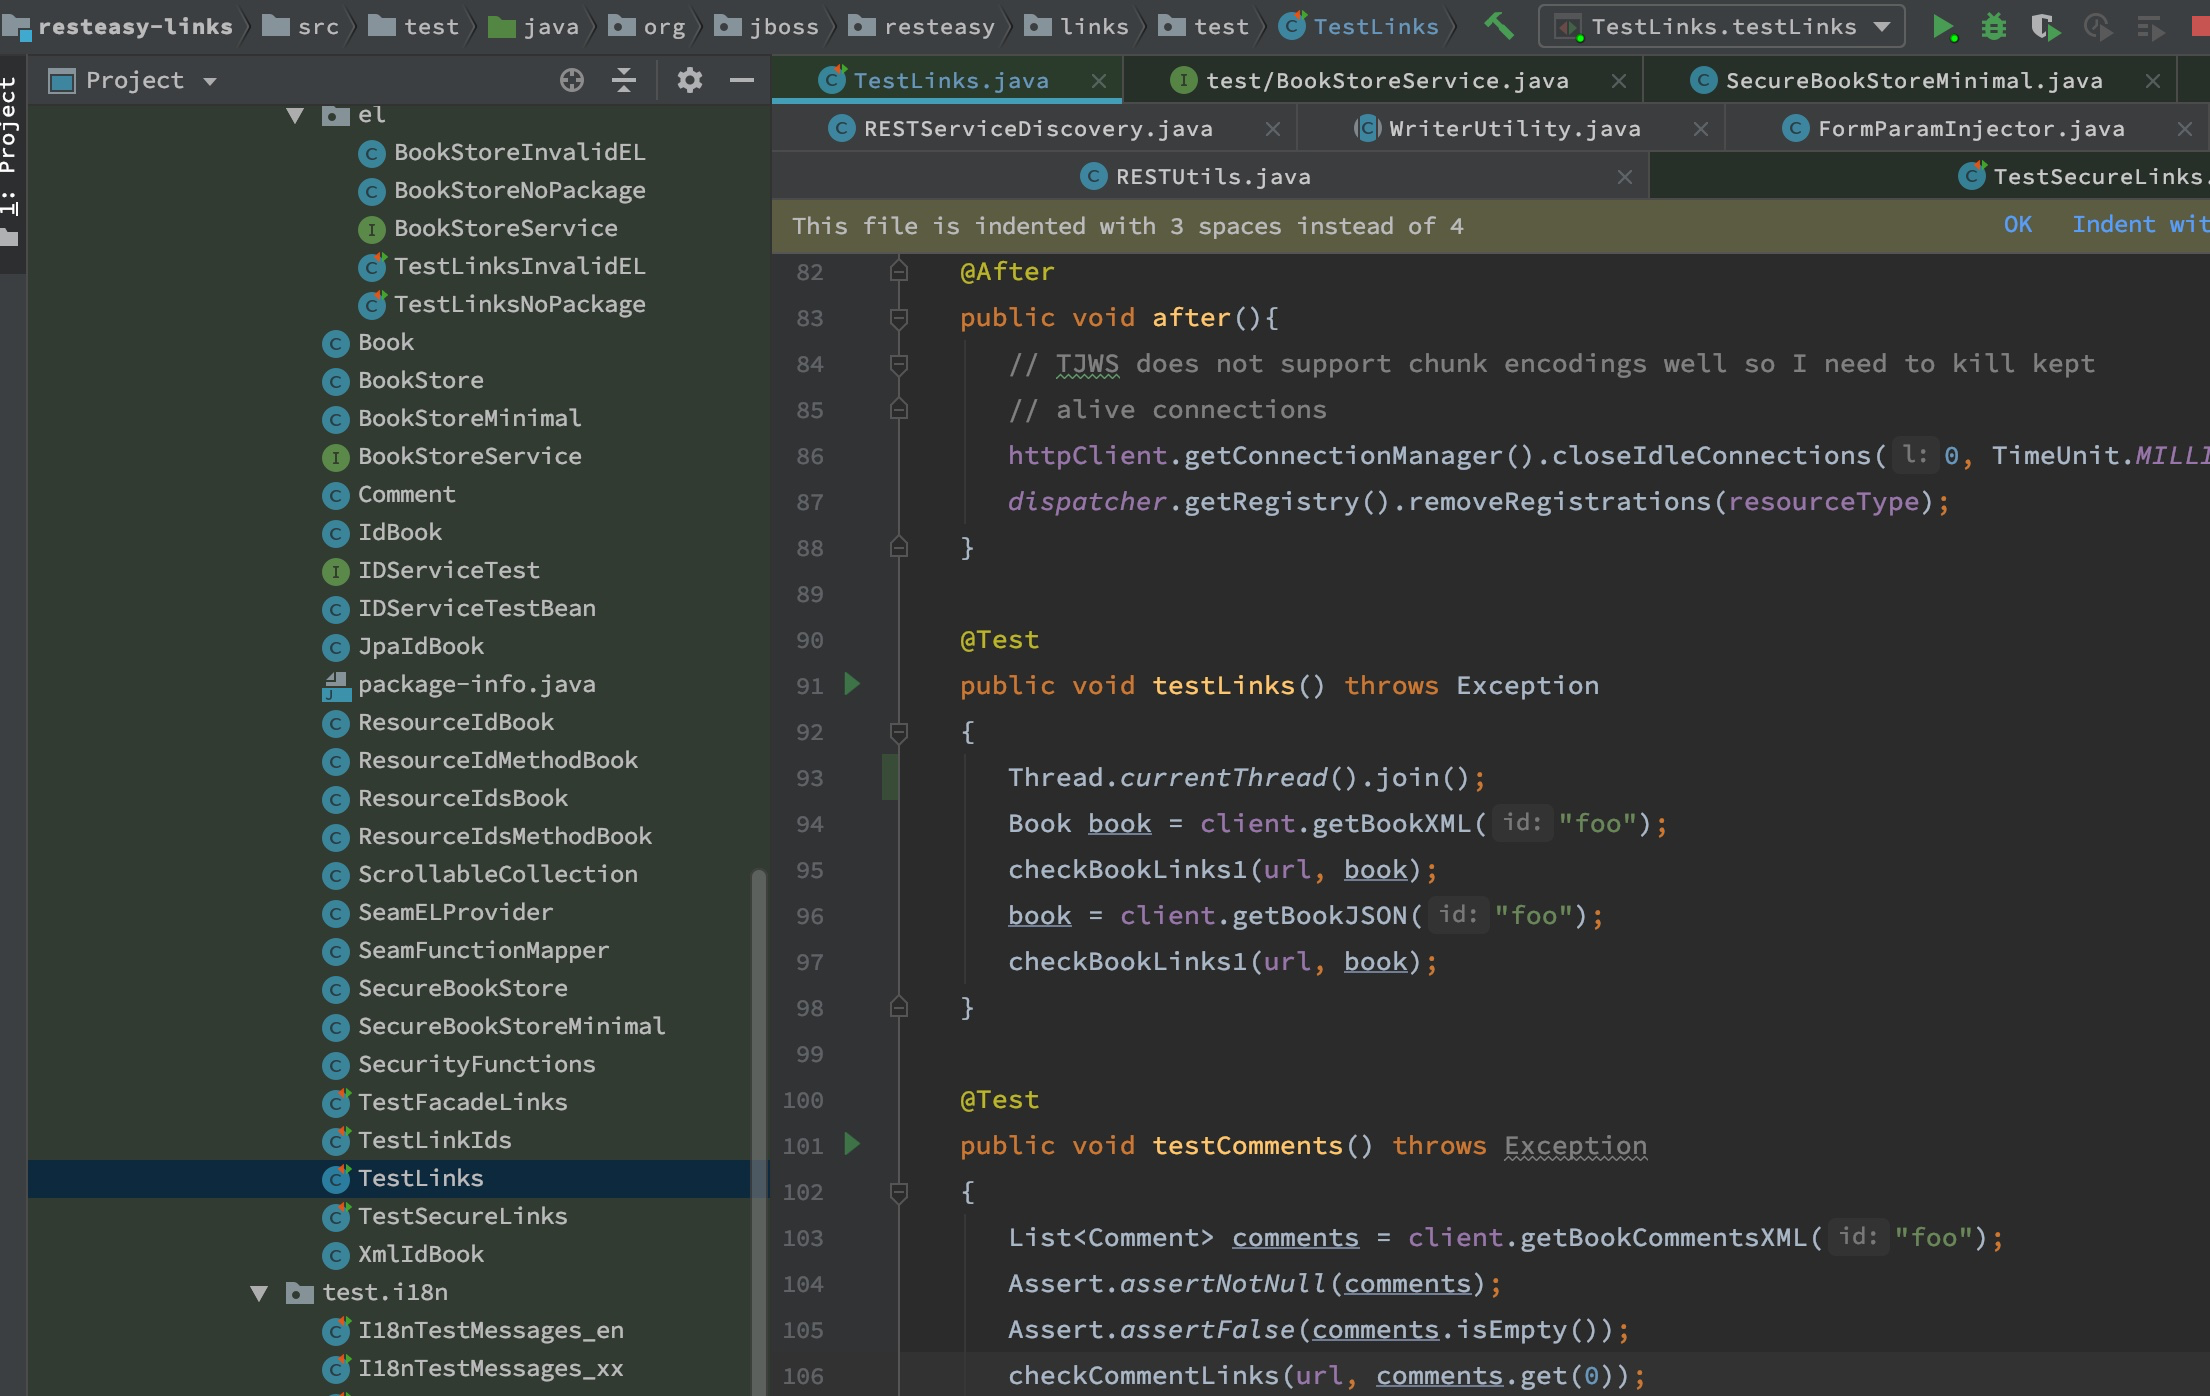Click the locate file crosshair icon
This screenshot has width=2210, height=1396.
(x=571, y=80)
